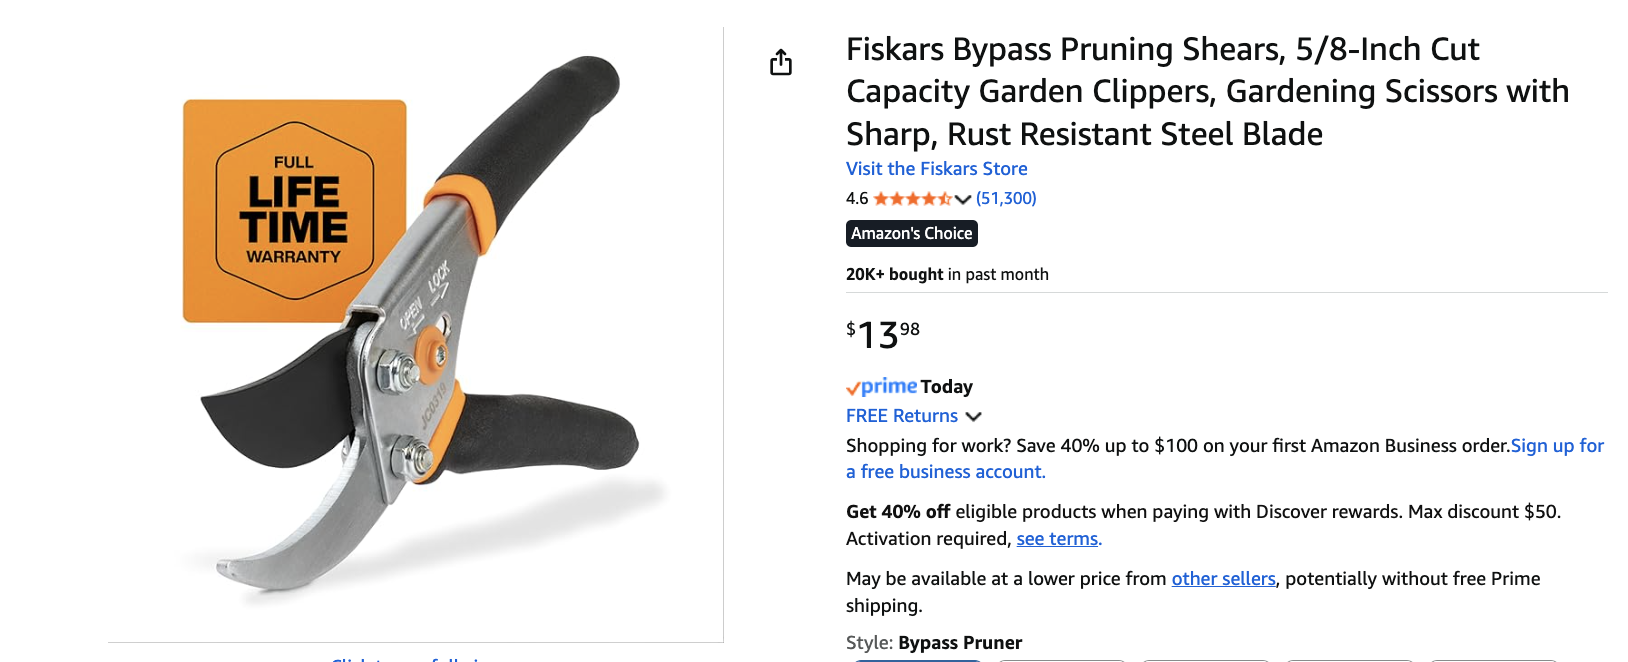Open the 51,300 ratings link

pos(1004,198)
